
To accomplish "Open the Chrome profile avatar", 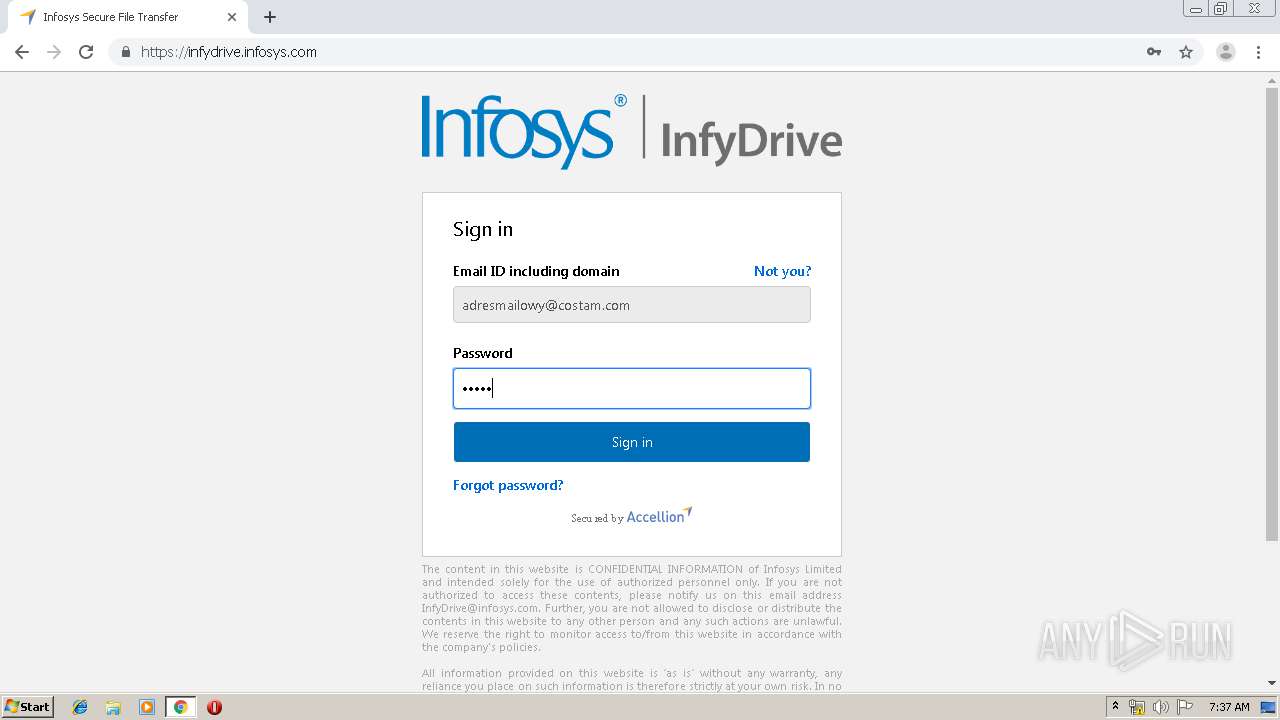I will coord(1226,52).
